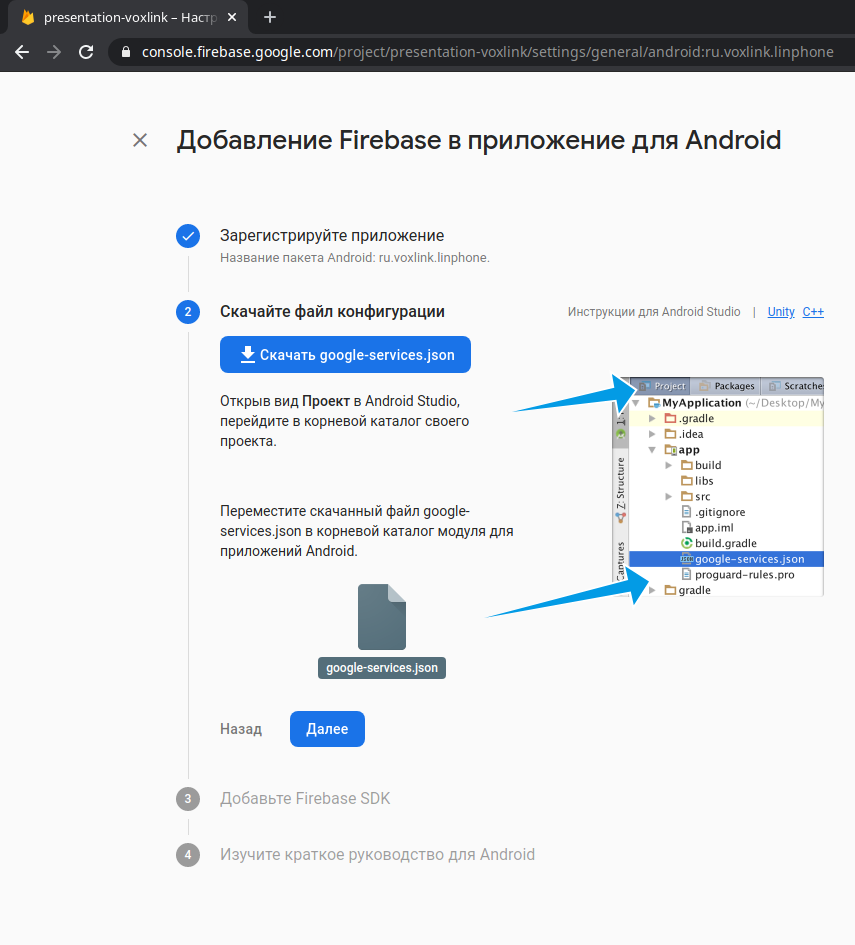The image size is (855, 945).
Task: Click the Android Studio project tree screenshot
Action: [718, 486]
